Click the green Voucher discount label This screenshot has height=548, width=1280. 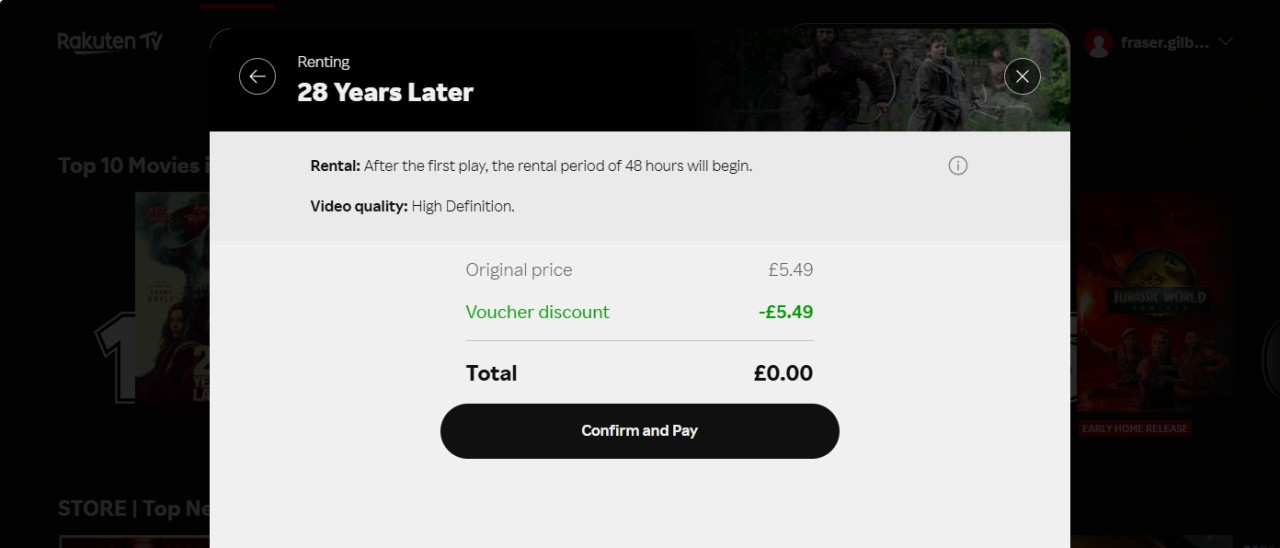(537, 312)
